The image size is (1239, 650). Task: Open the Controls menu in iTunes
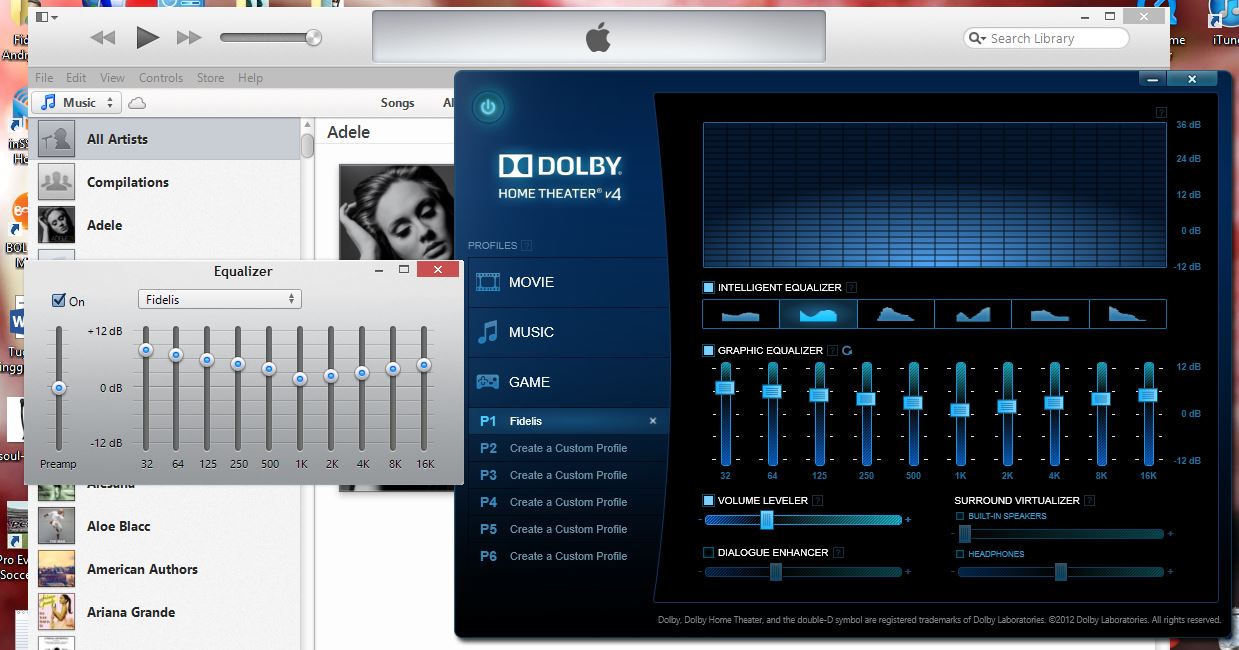(161, 78)
